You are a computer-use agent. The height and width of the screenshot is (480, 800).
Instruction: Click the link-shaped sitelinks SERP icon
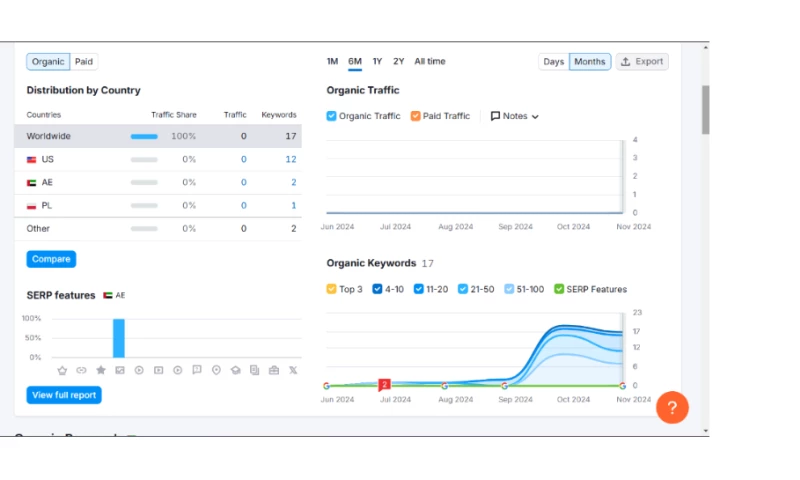coord(82,370)
